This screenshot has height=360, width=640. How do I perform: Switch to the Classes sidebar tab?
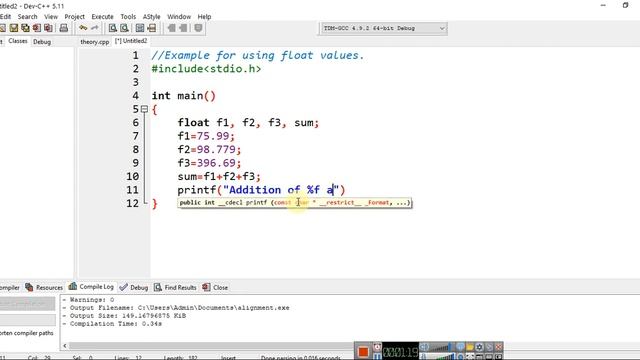(18, 41)
